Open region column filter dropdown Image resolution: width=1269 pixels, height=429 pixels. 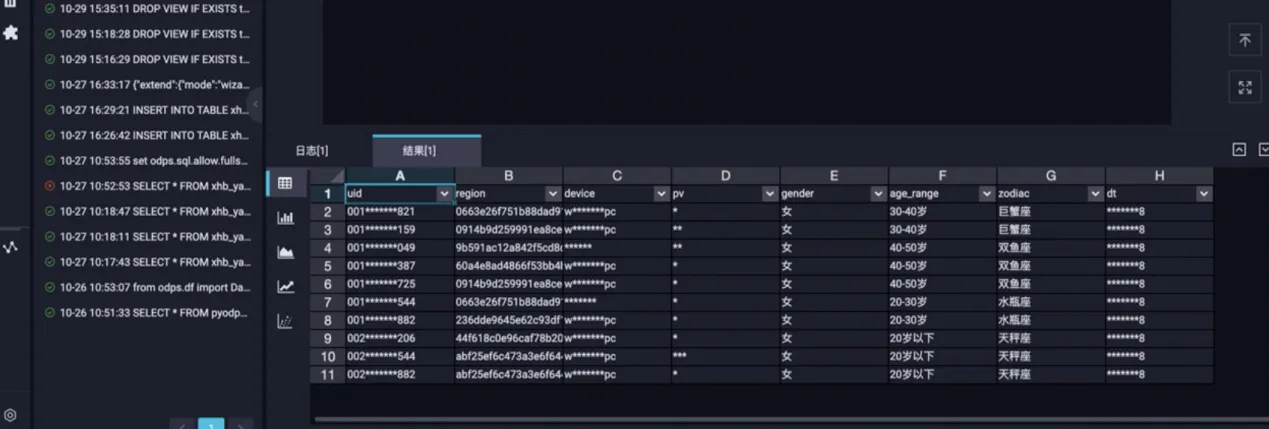pyautogui.click(x=552, y=194)
